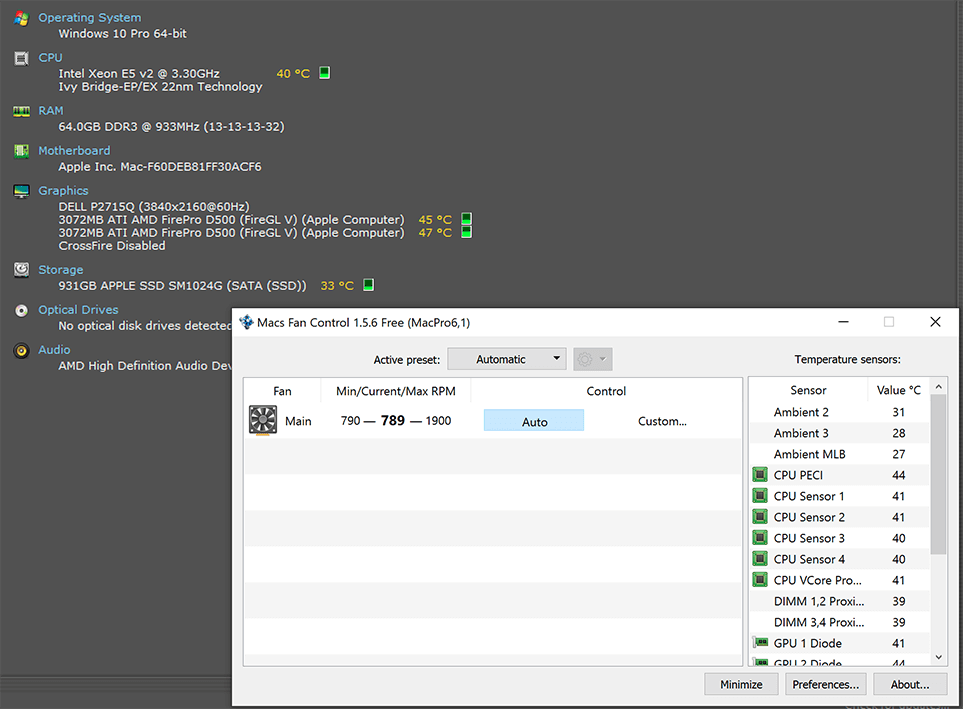The height and width of the screenshot is (709, 963).
Task: Sort fans by the Fan column header
Action: (283, 391)
